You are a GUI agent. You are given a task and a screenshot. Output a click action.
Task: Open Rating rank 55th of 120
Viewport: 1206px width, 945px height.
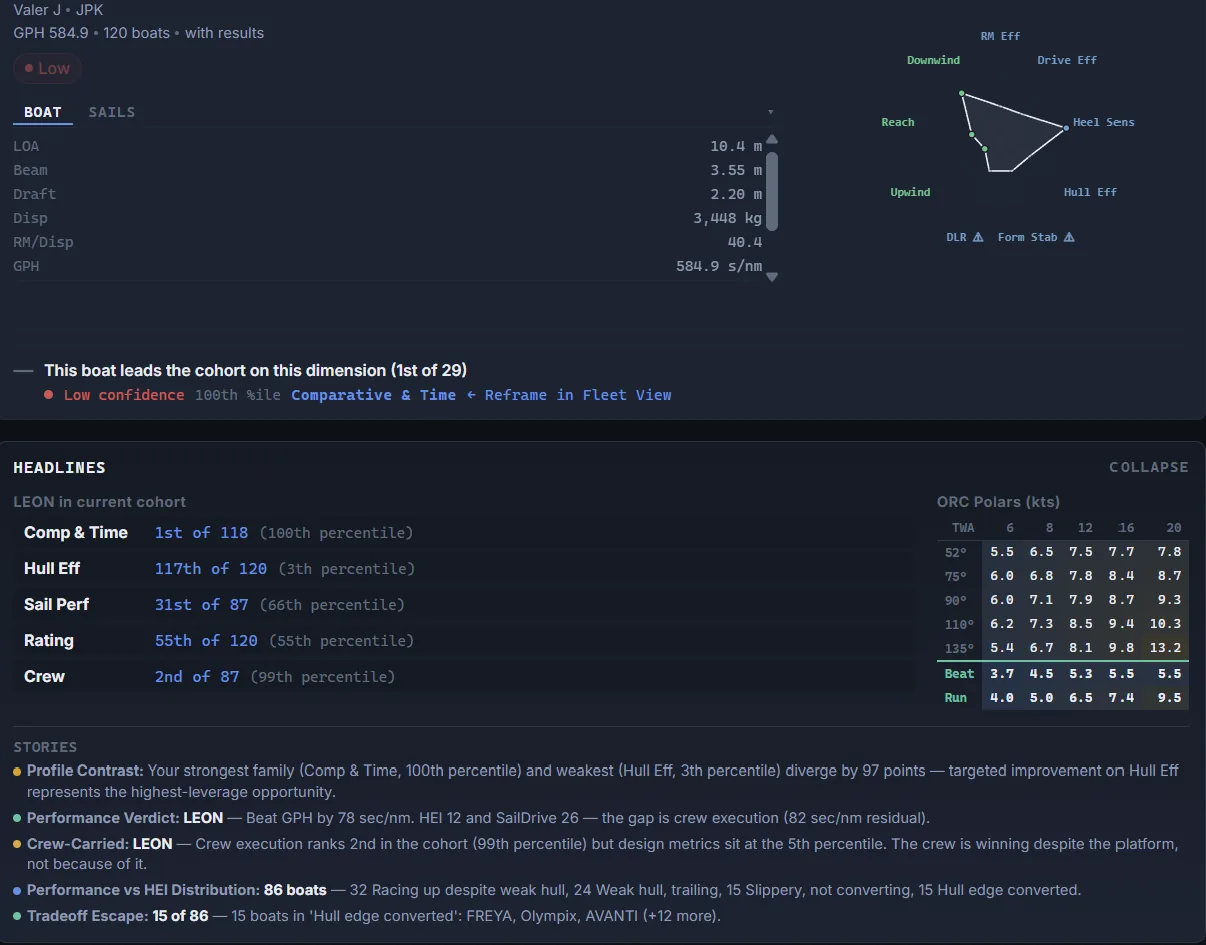206,641
